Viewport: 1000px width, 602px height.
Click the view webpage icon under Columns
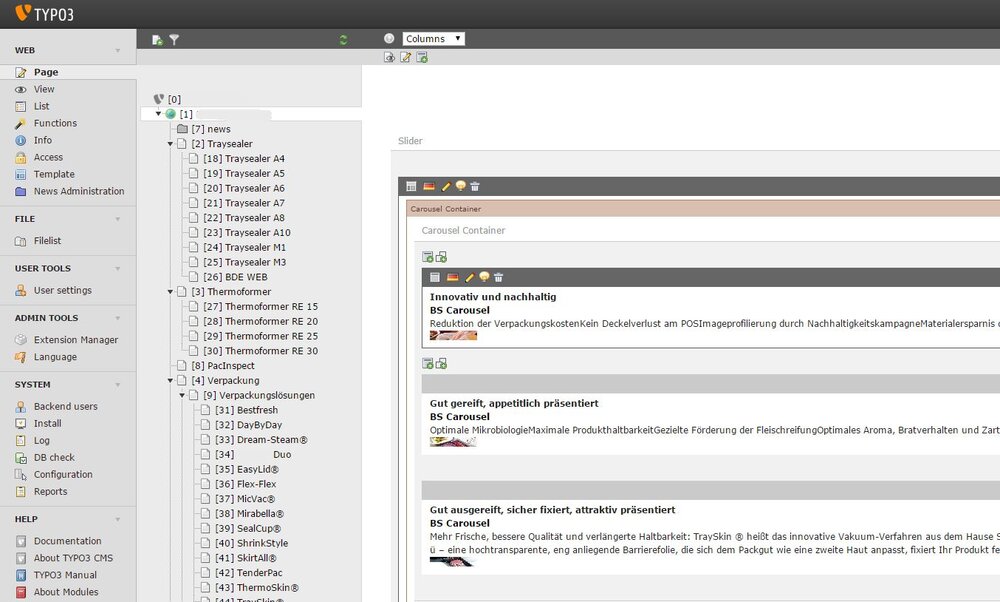point(389,57)
